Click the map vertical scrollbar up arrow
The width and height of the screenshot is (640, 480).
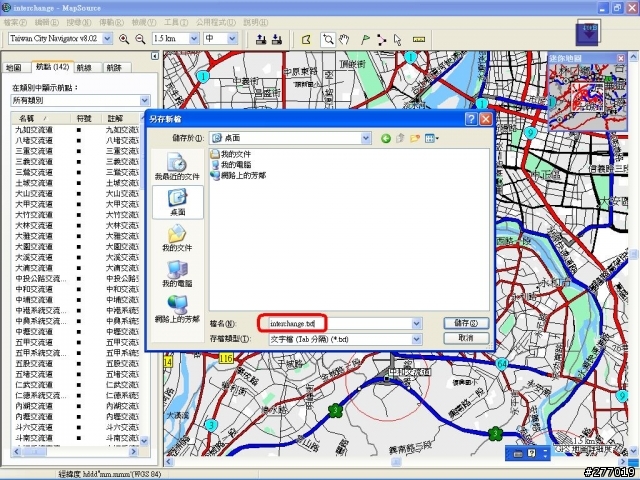634,56
